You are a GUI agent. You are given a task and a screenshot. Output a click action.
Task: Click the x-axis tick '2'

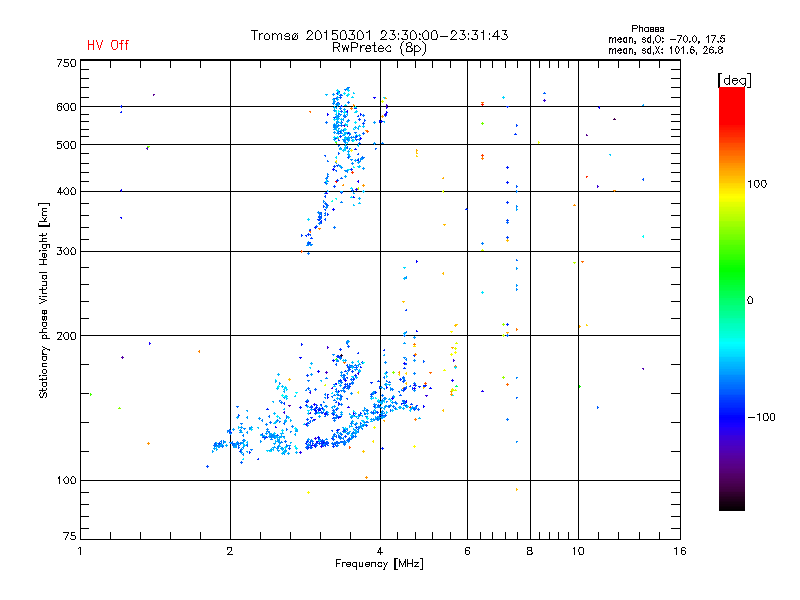[230, 551]
